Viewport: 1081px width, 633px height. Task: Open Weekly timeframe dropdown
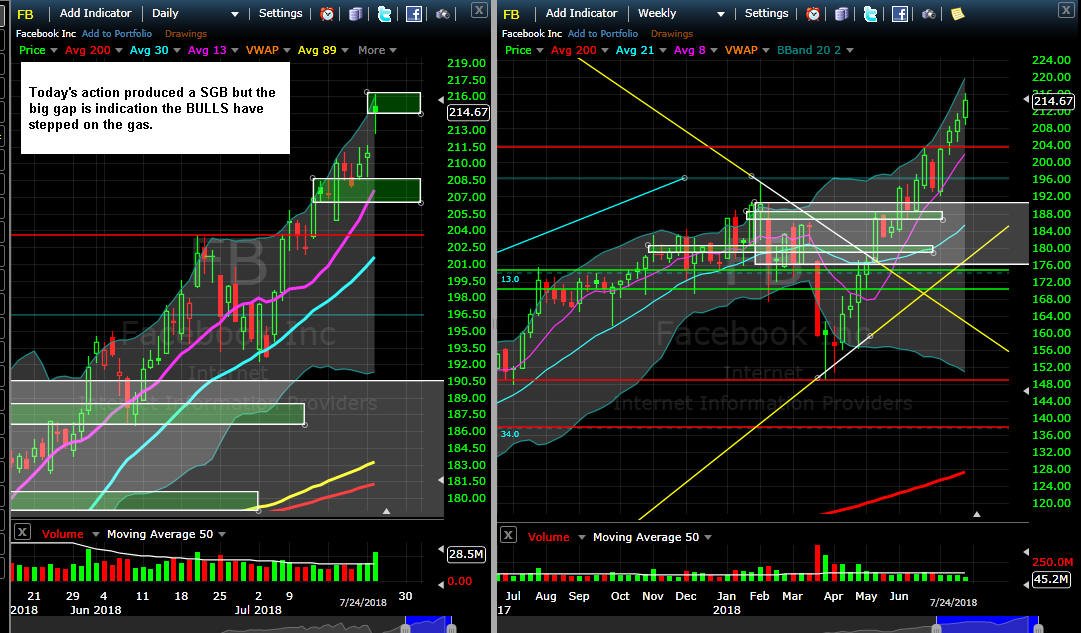pyautogui.click(x=720, y=14)
